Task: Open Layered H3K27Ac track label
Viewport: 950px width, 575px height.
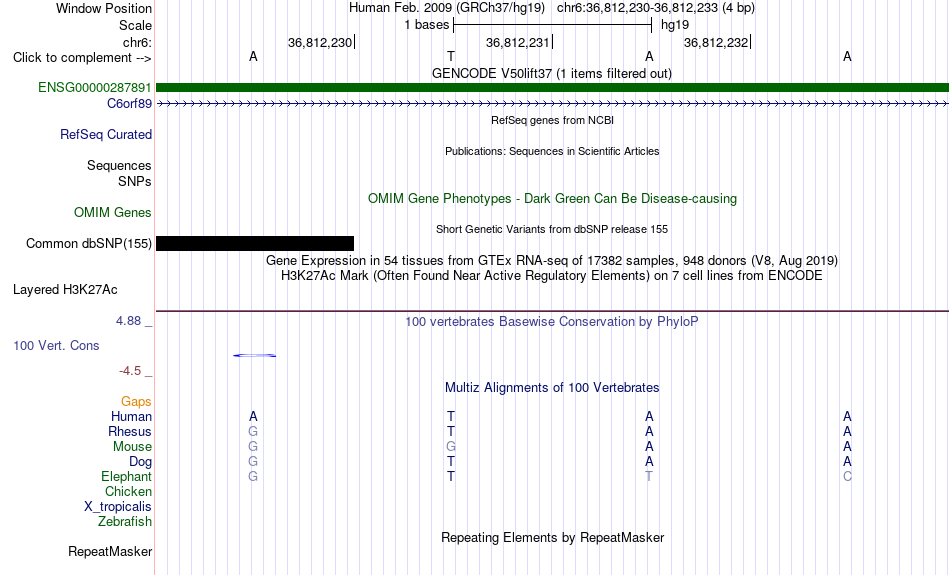Action: tap(65, 290)
